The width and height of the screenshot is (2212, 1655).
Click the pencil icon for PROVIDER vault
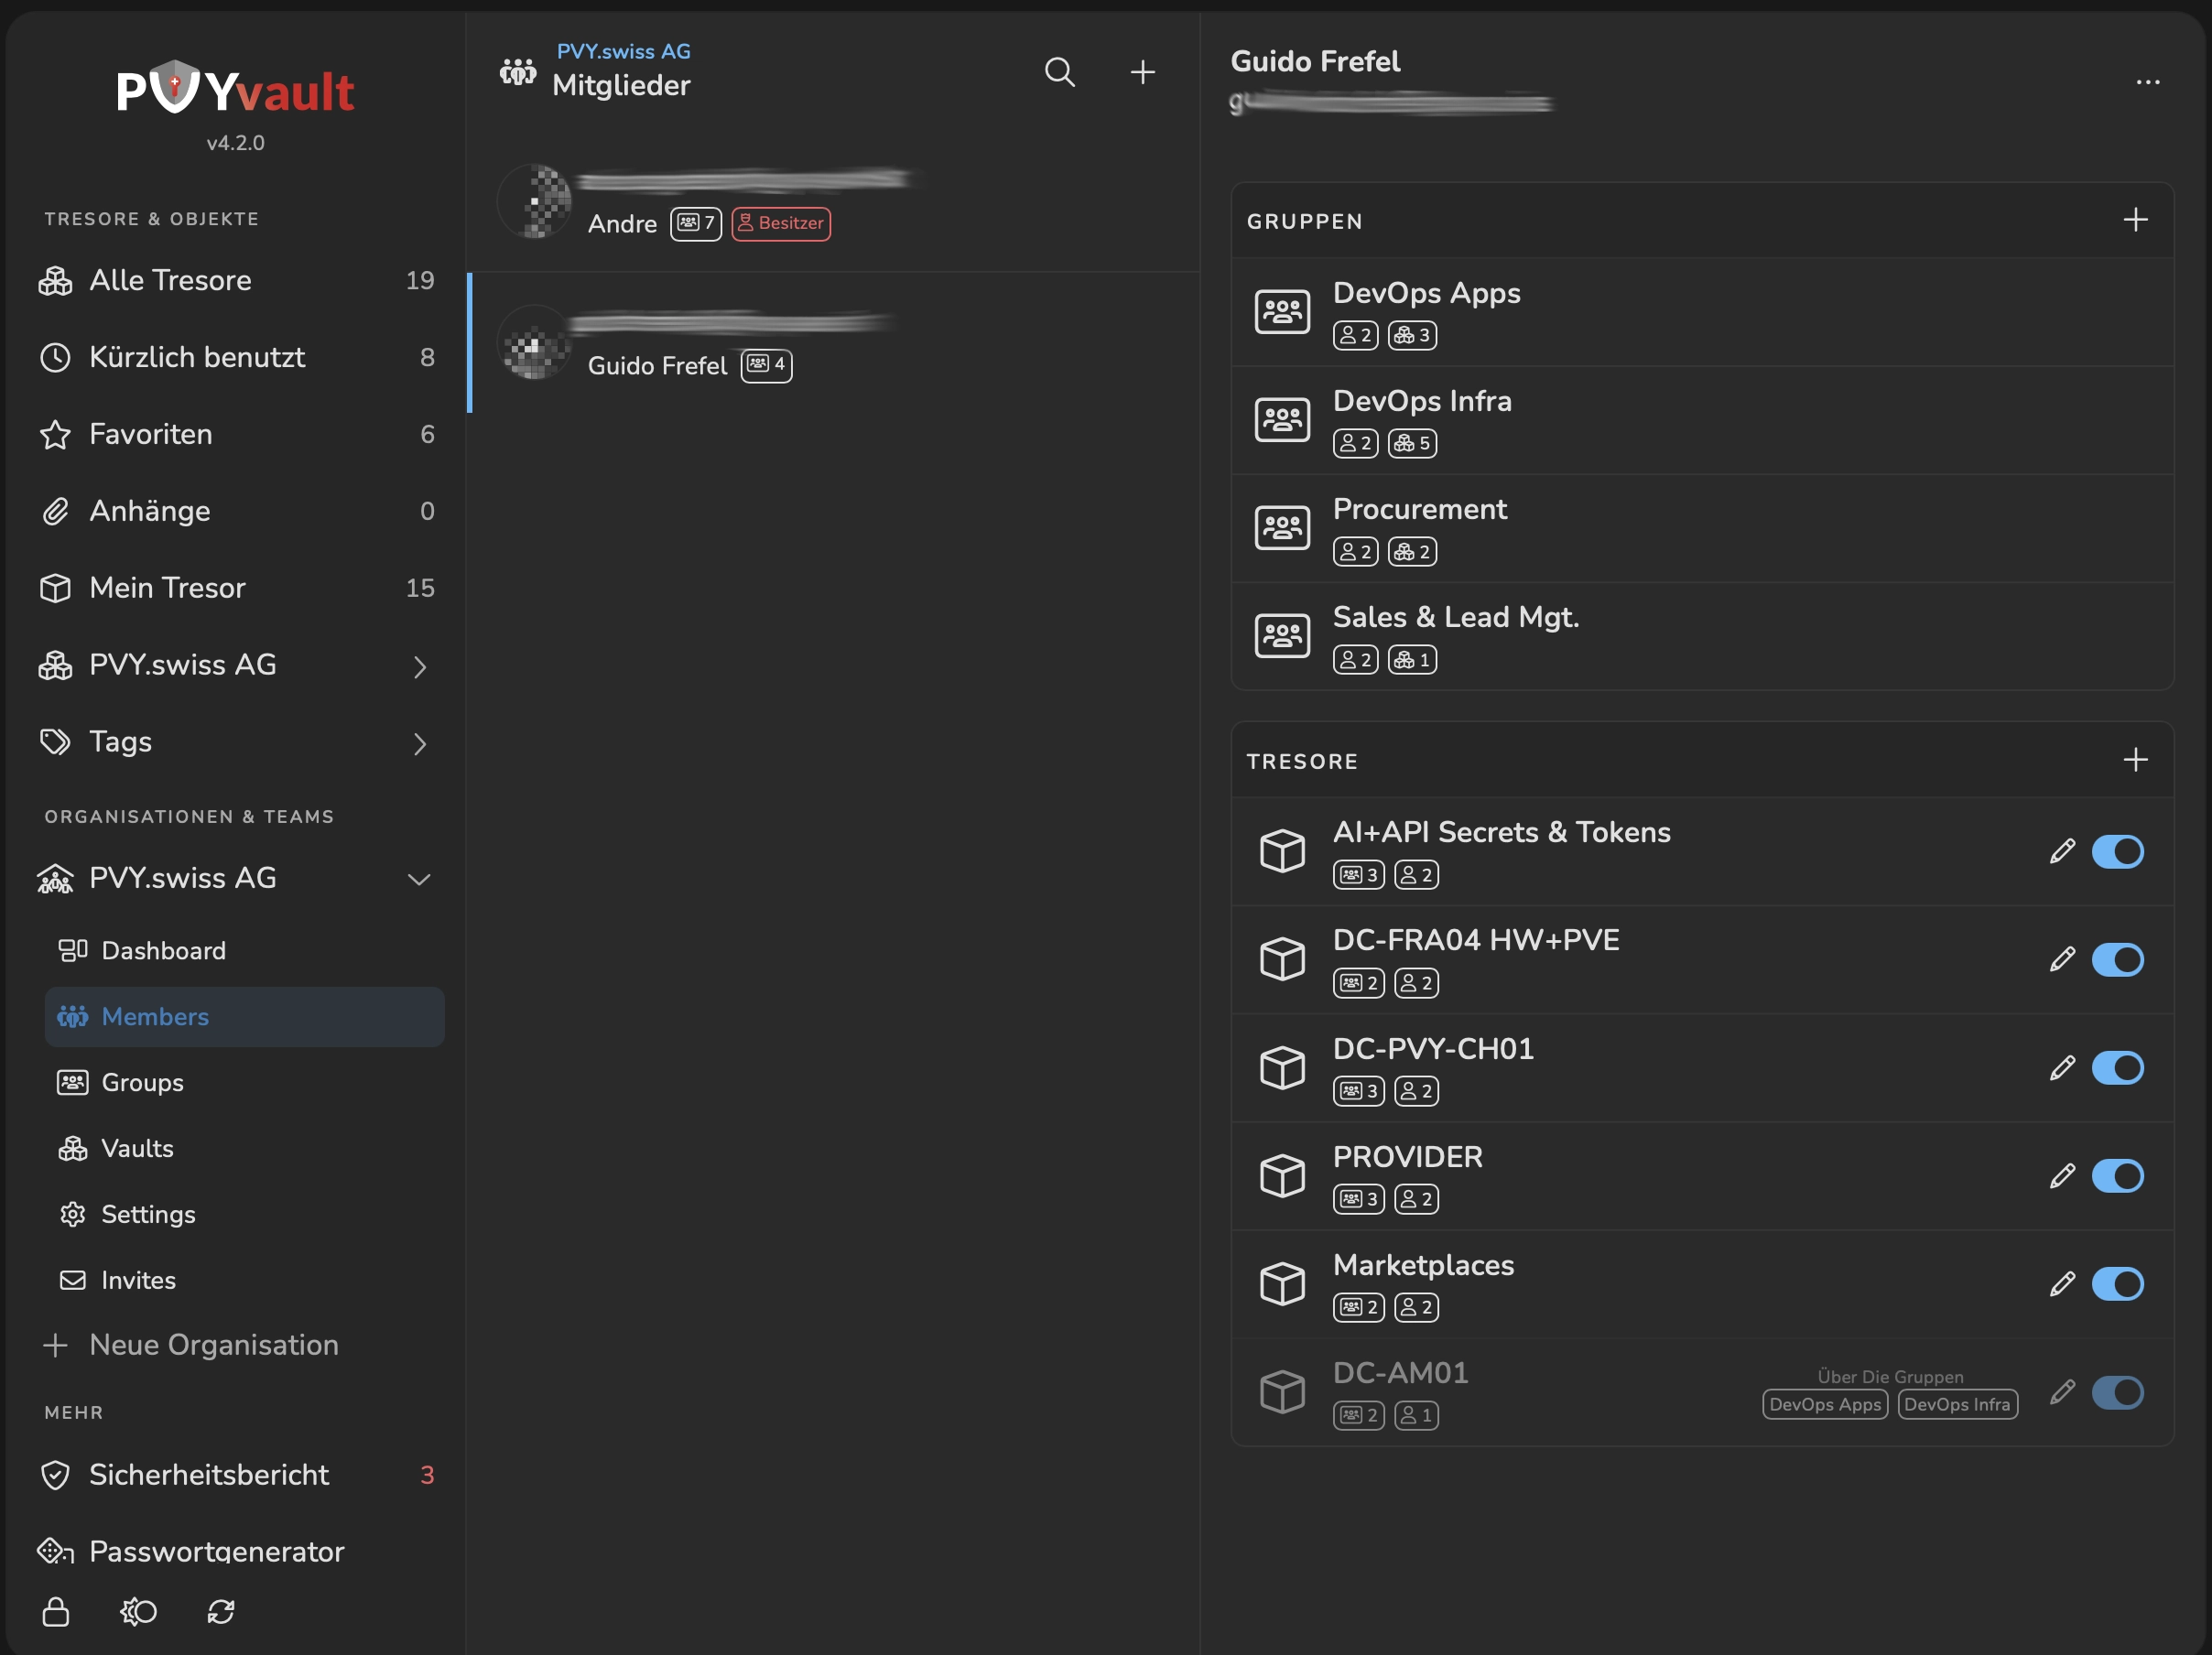pos(2061,1175)
